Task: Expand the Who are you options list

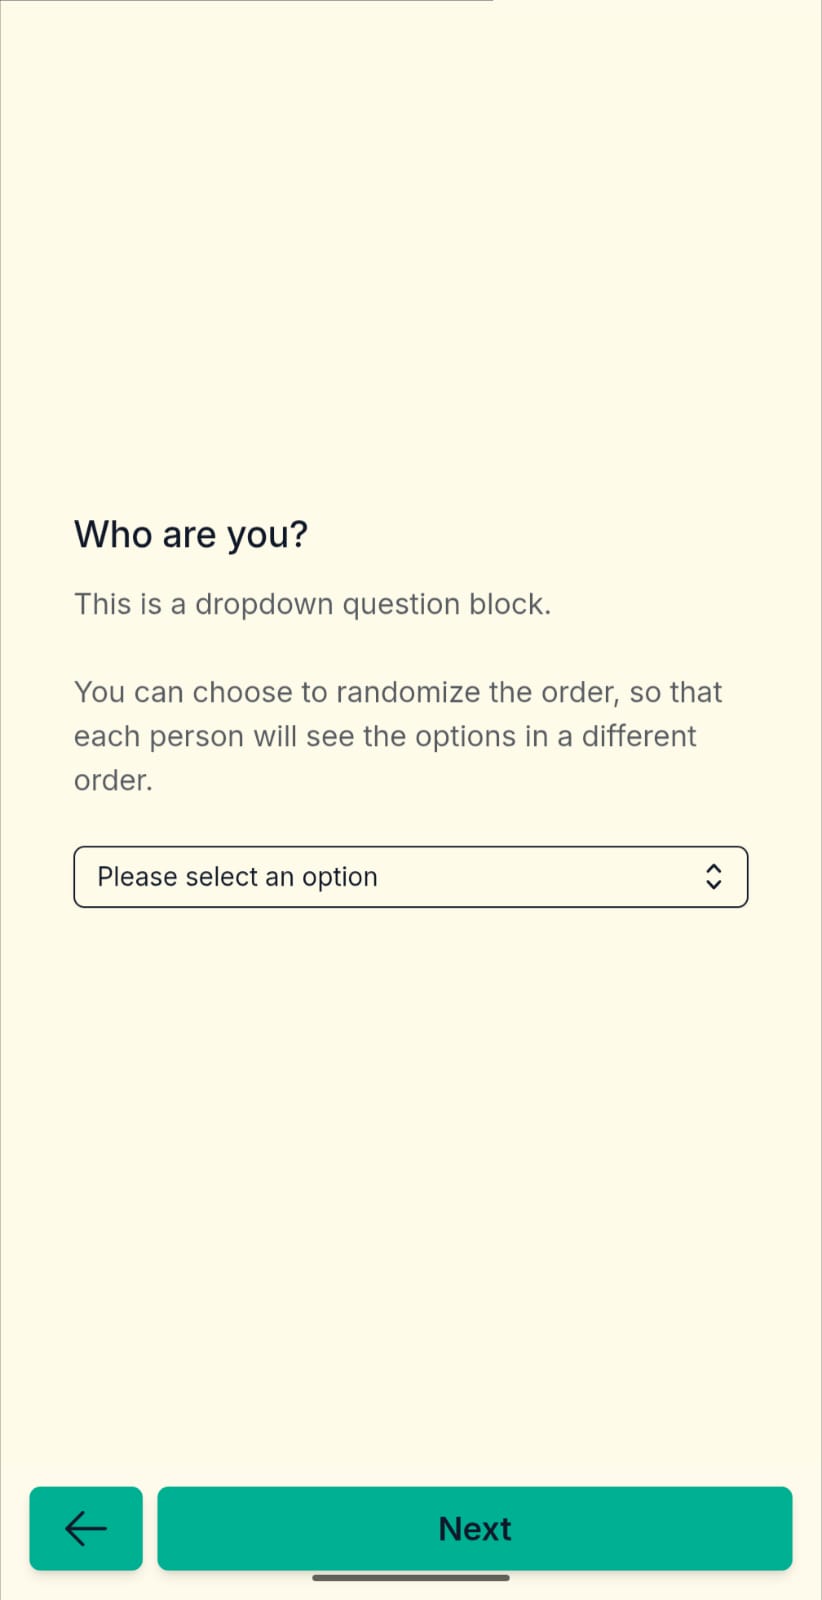Action: pos(410,877)
